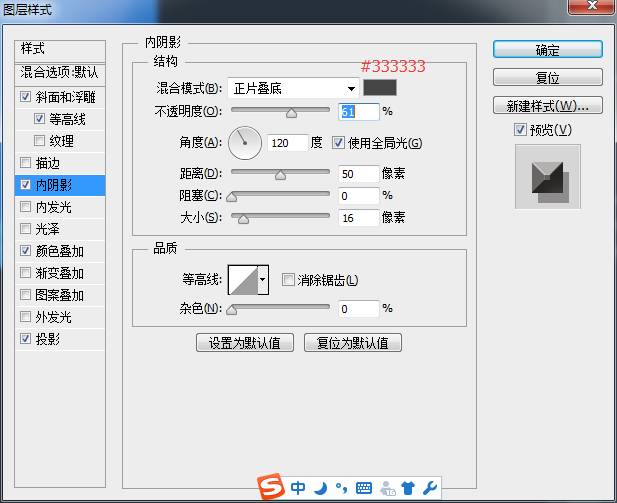Click the moon half-width toggle icon
This screenshot has height=503, width=617.
tap(321, 488)
